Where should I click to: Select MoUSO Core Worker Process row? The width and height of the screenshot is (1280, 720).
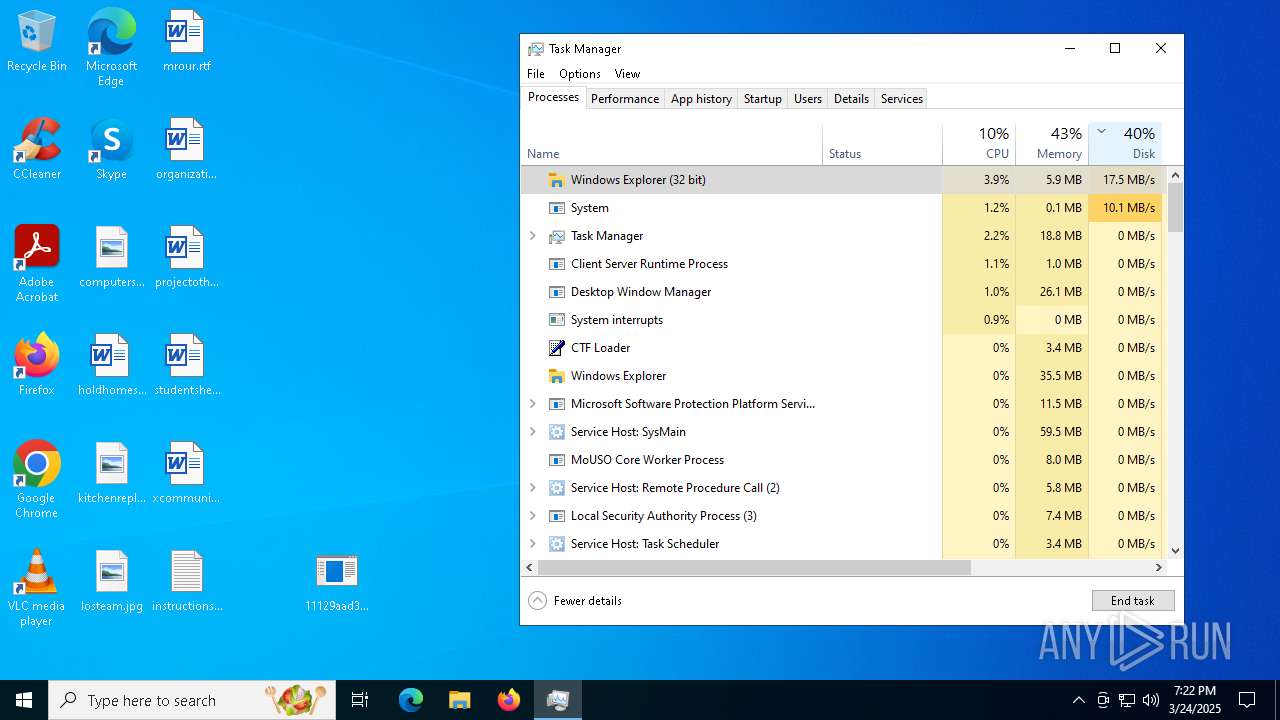pos(841,460)
